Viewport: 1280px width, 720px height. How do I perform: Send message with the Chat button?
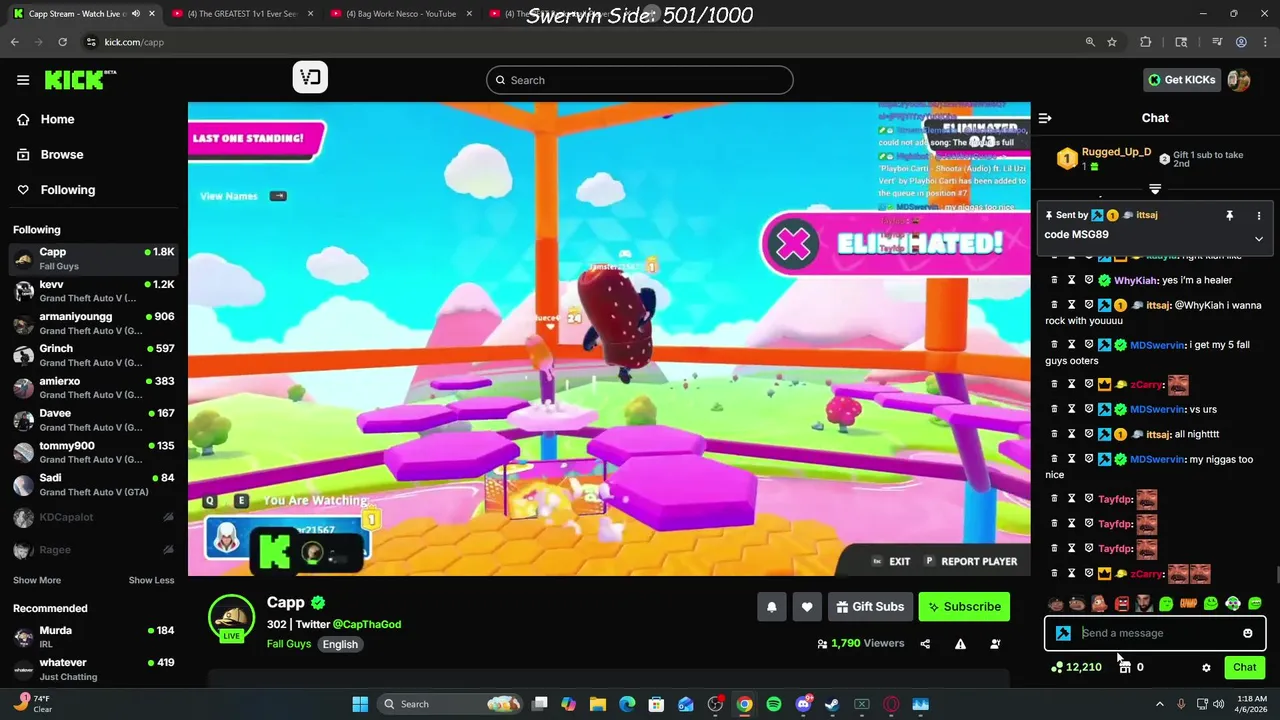(x=1244, y=667)
